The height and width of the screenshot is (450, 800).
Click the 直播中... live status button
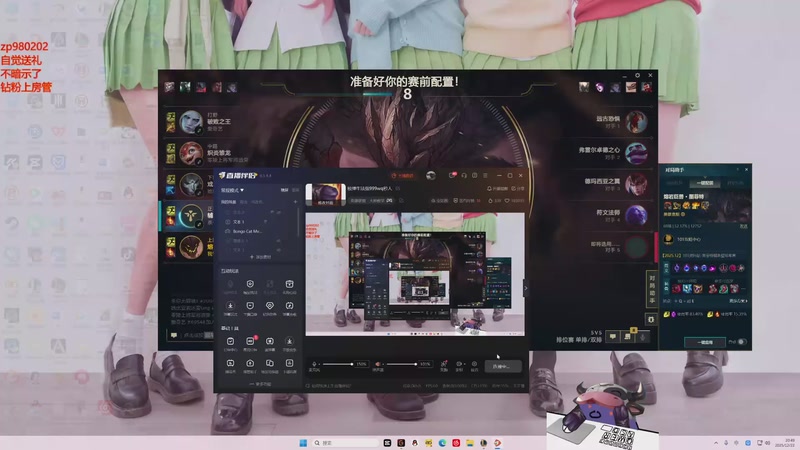pyautogui.click(x=501, y=366)
